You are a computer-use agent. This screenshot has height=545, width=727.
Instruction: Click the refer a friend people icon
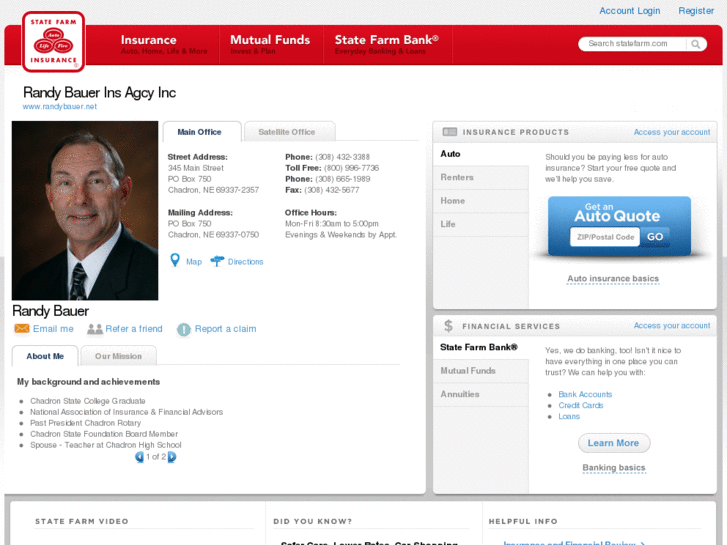[x=95, y=329]
